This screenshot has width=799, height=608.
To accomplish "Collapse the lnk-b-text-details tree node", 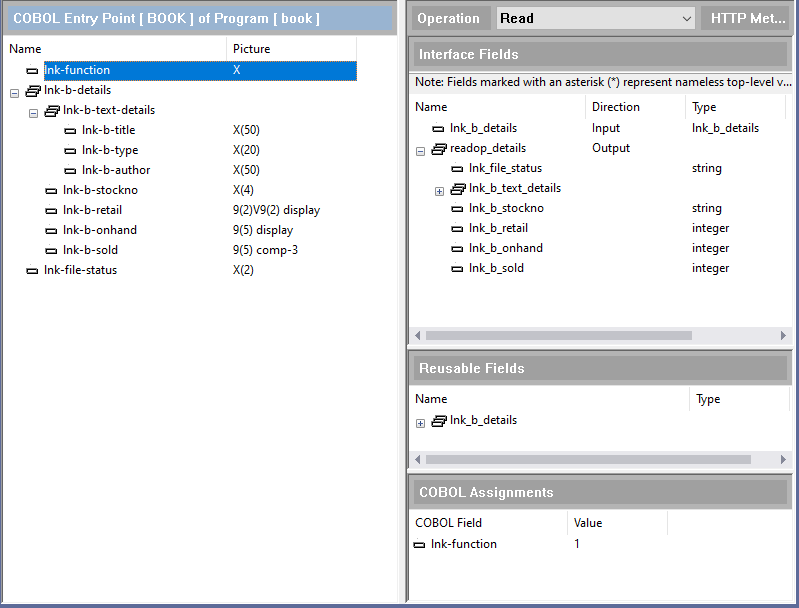I will (33, 112).
